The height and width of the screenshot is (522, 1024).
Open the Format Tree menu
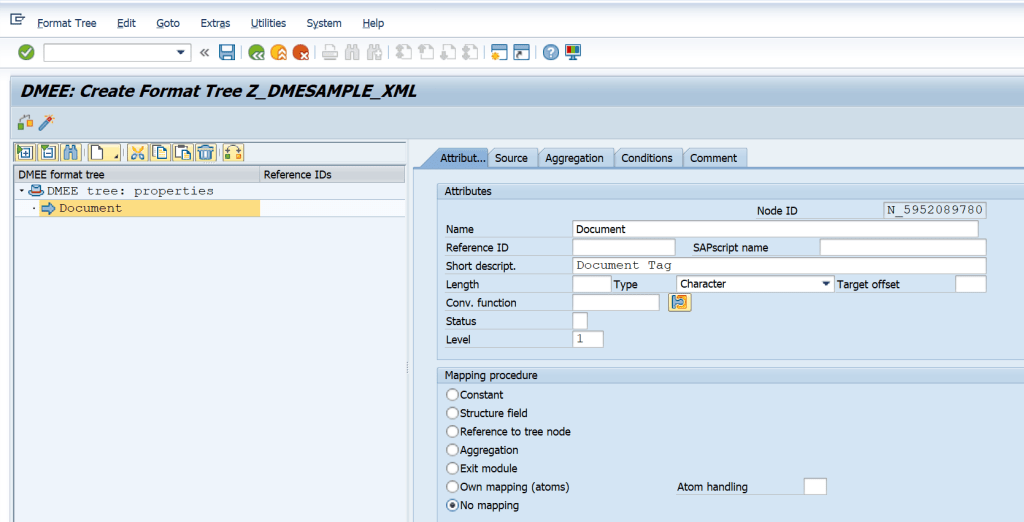(x=67, y=23)
